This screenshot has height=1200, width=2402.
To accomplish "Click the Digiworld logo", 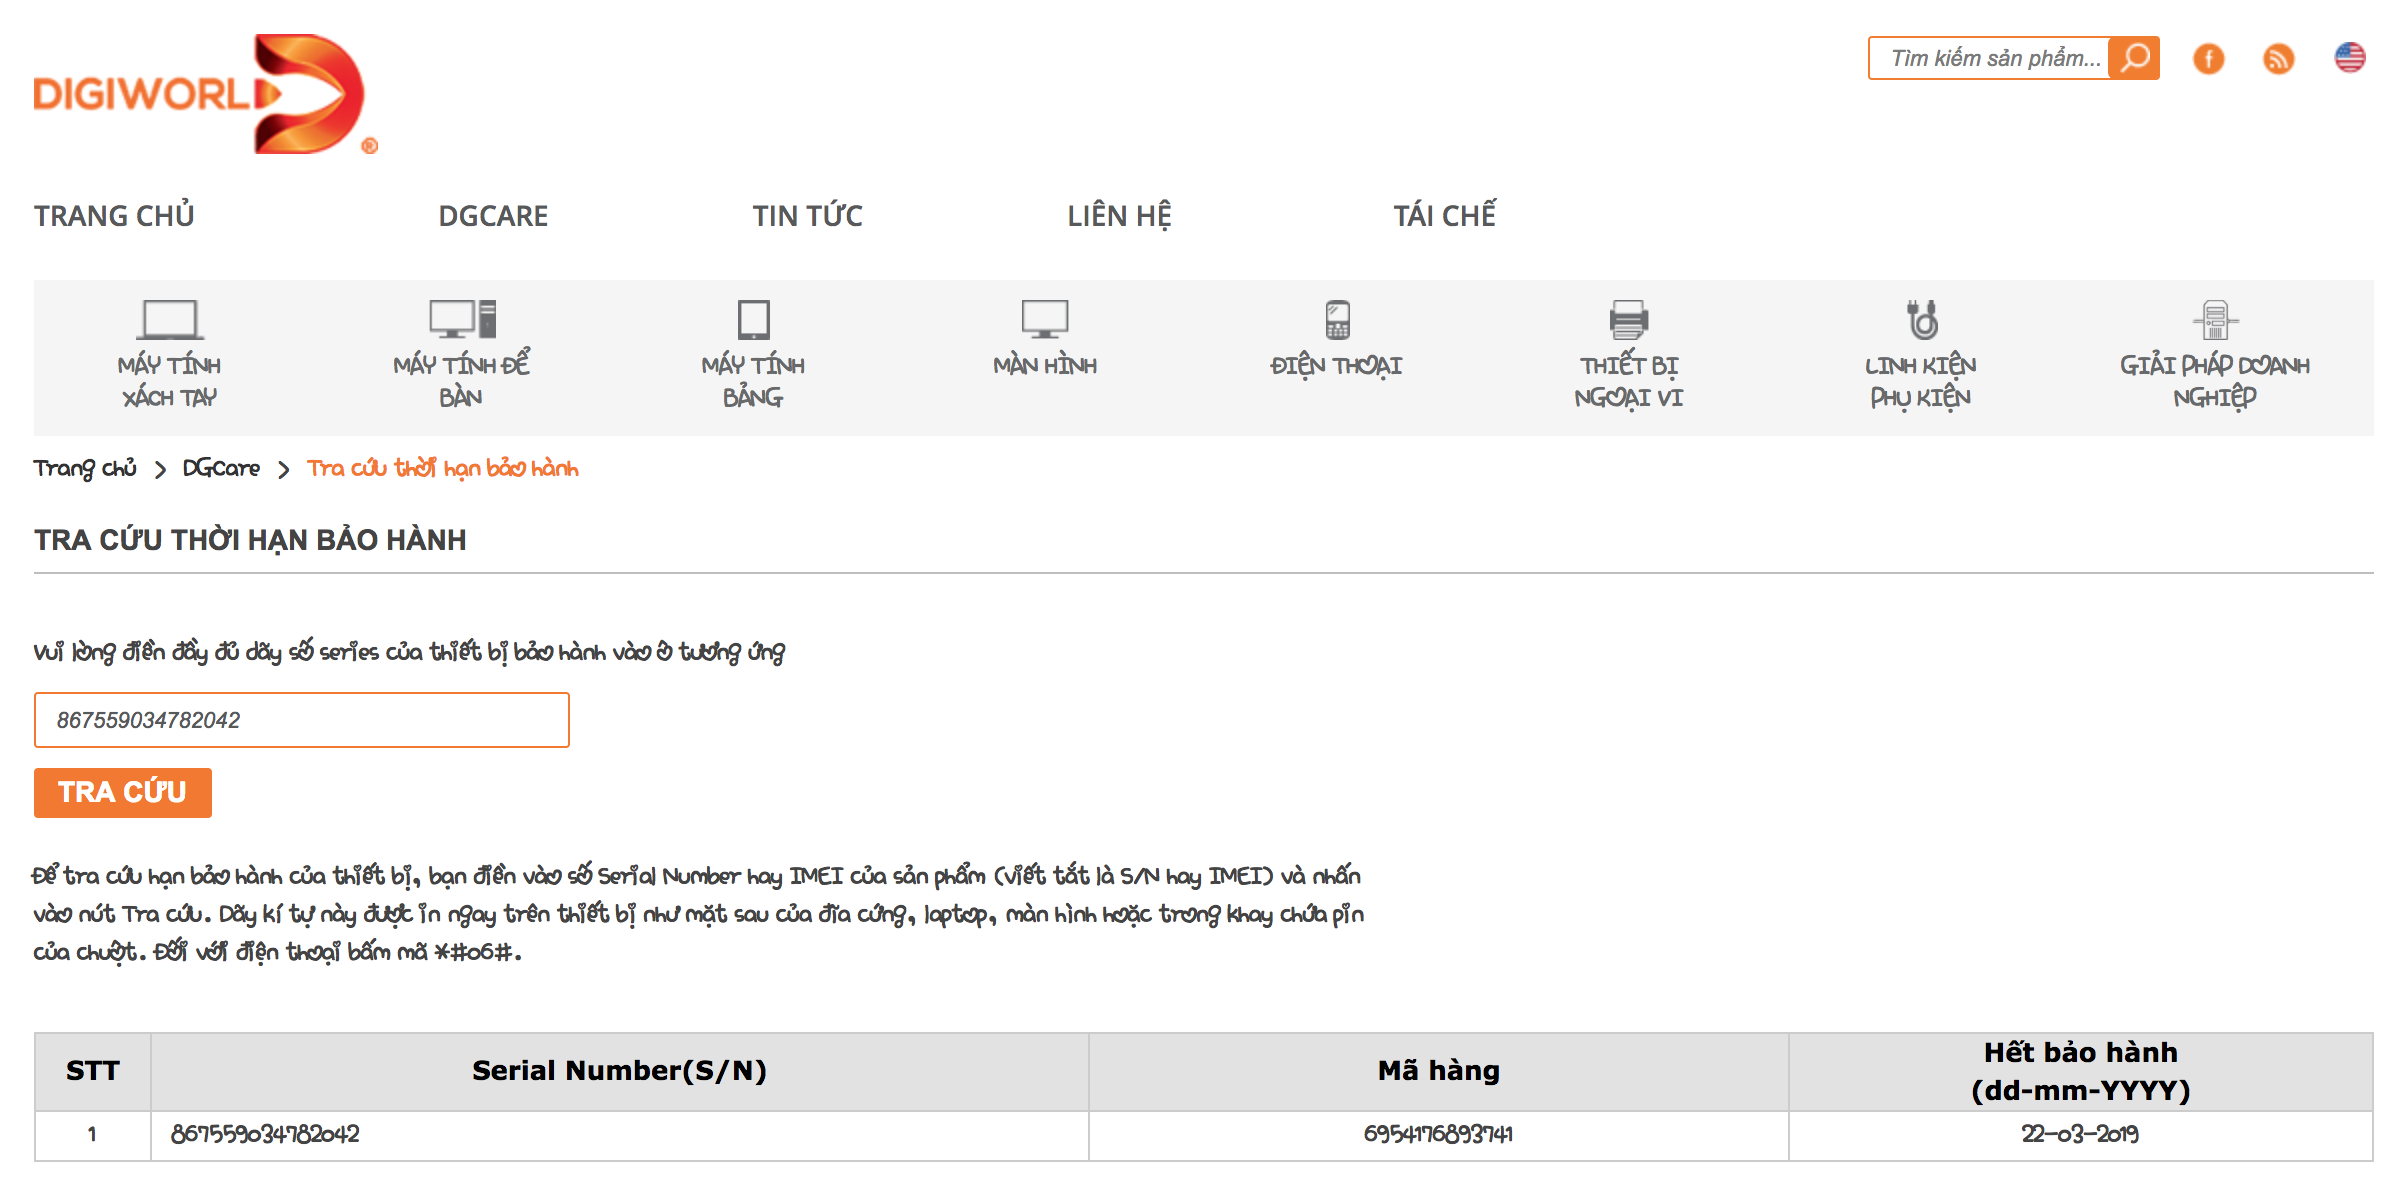I will click(x=205, y=94).
